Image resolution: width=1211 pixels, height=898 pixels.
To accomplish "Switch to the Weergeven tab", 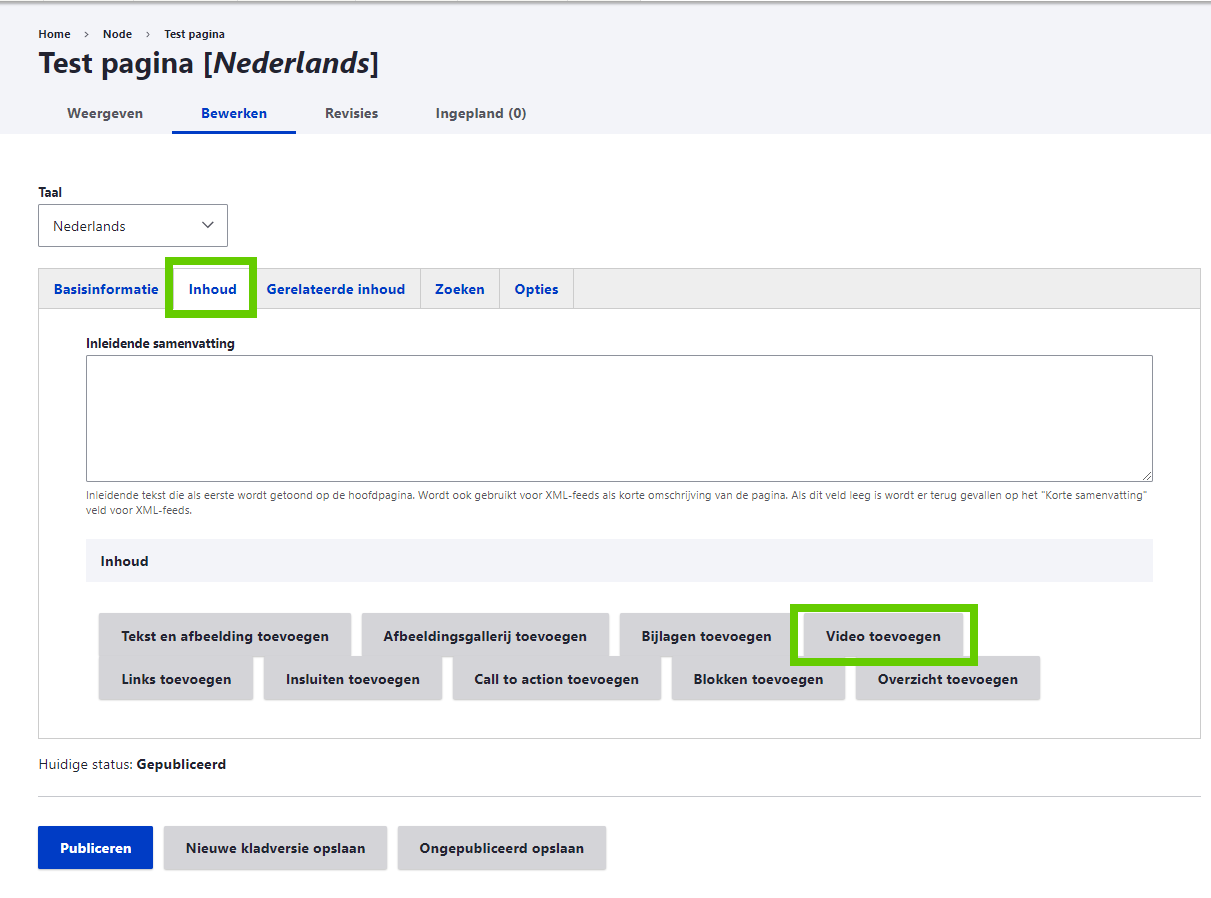I will tap(105, 113).
